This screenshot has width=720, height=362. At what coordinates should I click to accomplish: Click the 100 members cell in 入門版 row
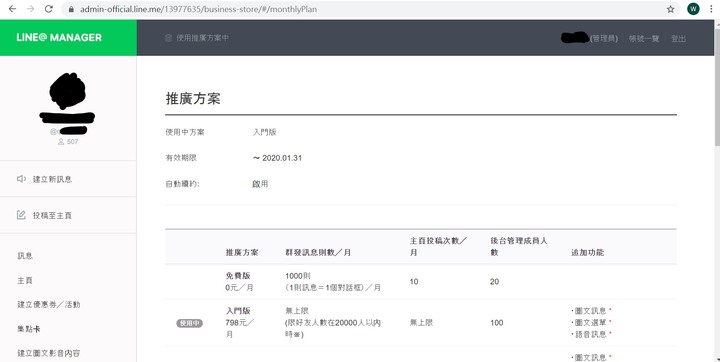point(496,323)
